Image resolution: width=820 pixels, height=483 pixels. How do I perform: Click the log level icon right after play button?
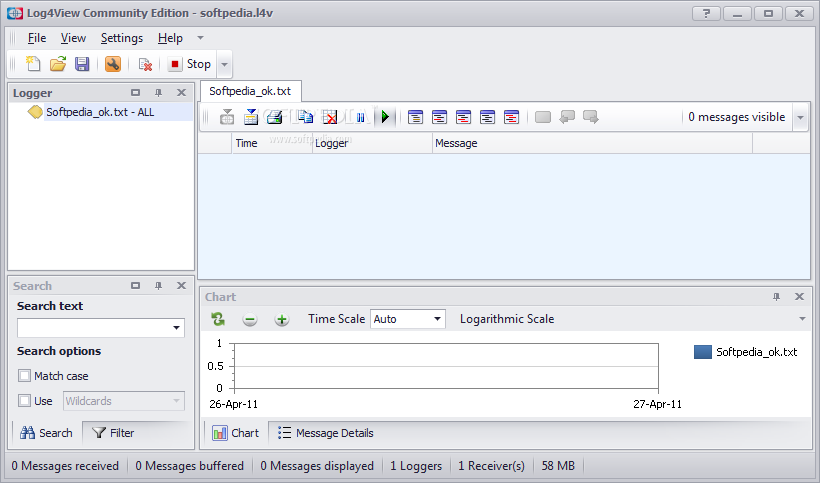(x=415, y=117)
